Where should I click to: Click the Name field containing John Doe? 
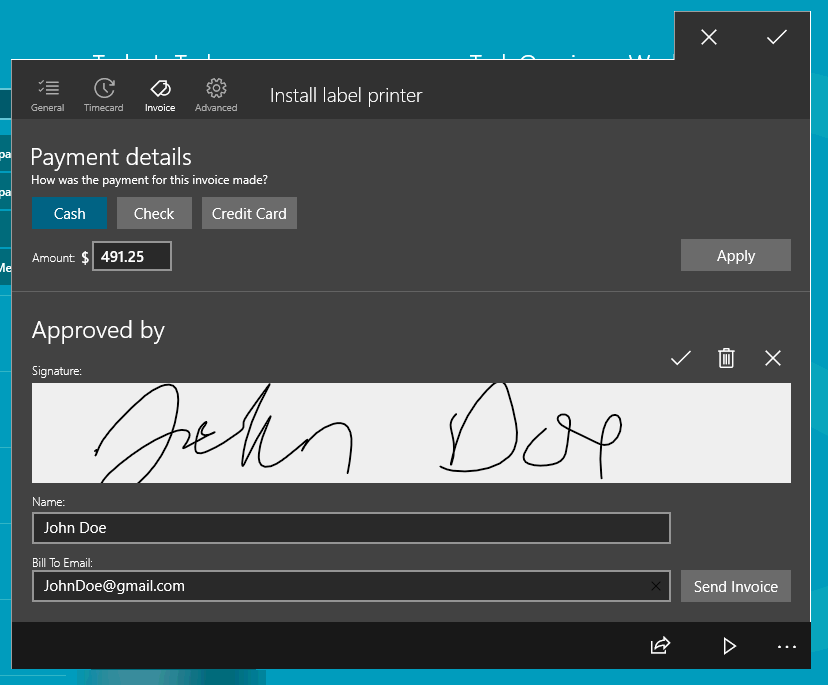tap(350, 528)
